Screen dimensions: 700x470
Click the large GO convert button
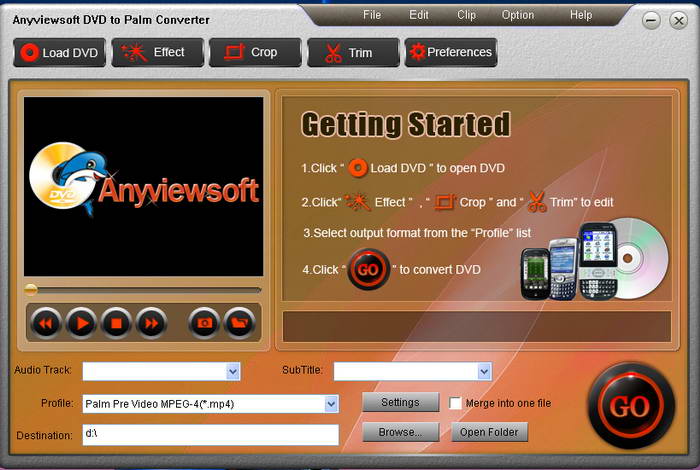[x=631, y=406]
